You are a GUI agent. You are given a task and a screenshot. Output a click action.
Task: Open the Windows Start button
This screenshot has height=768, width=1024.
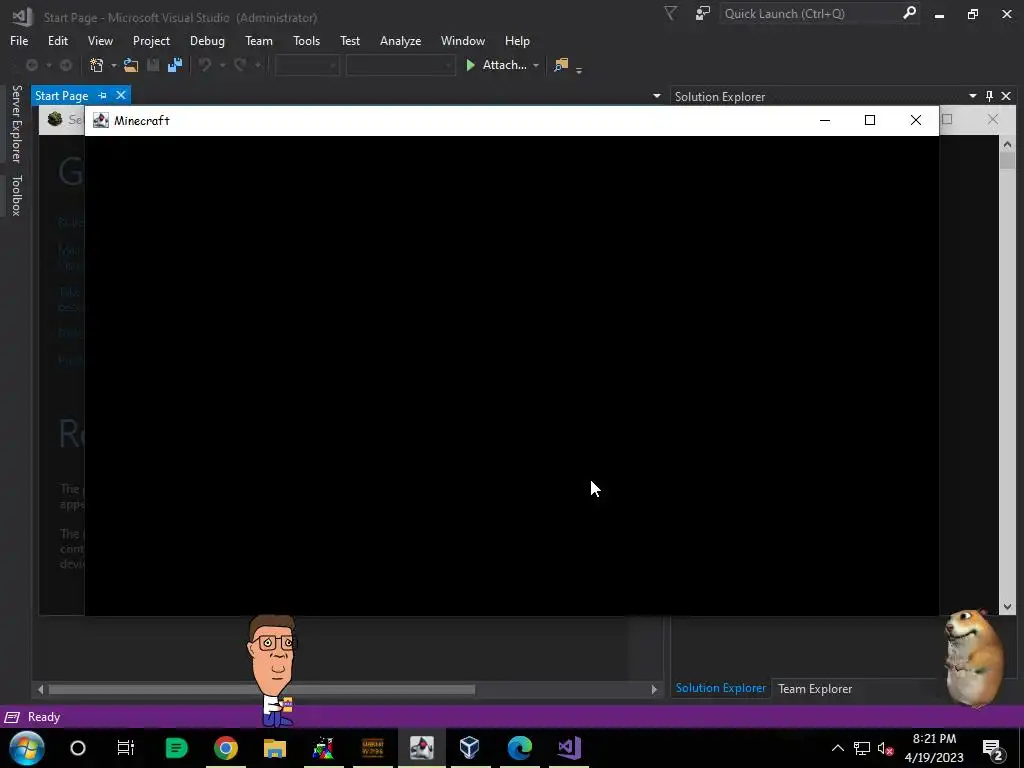(x=27, y=748)
